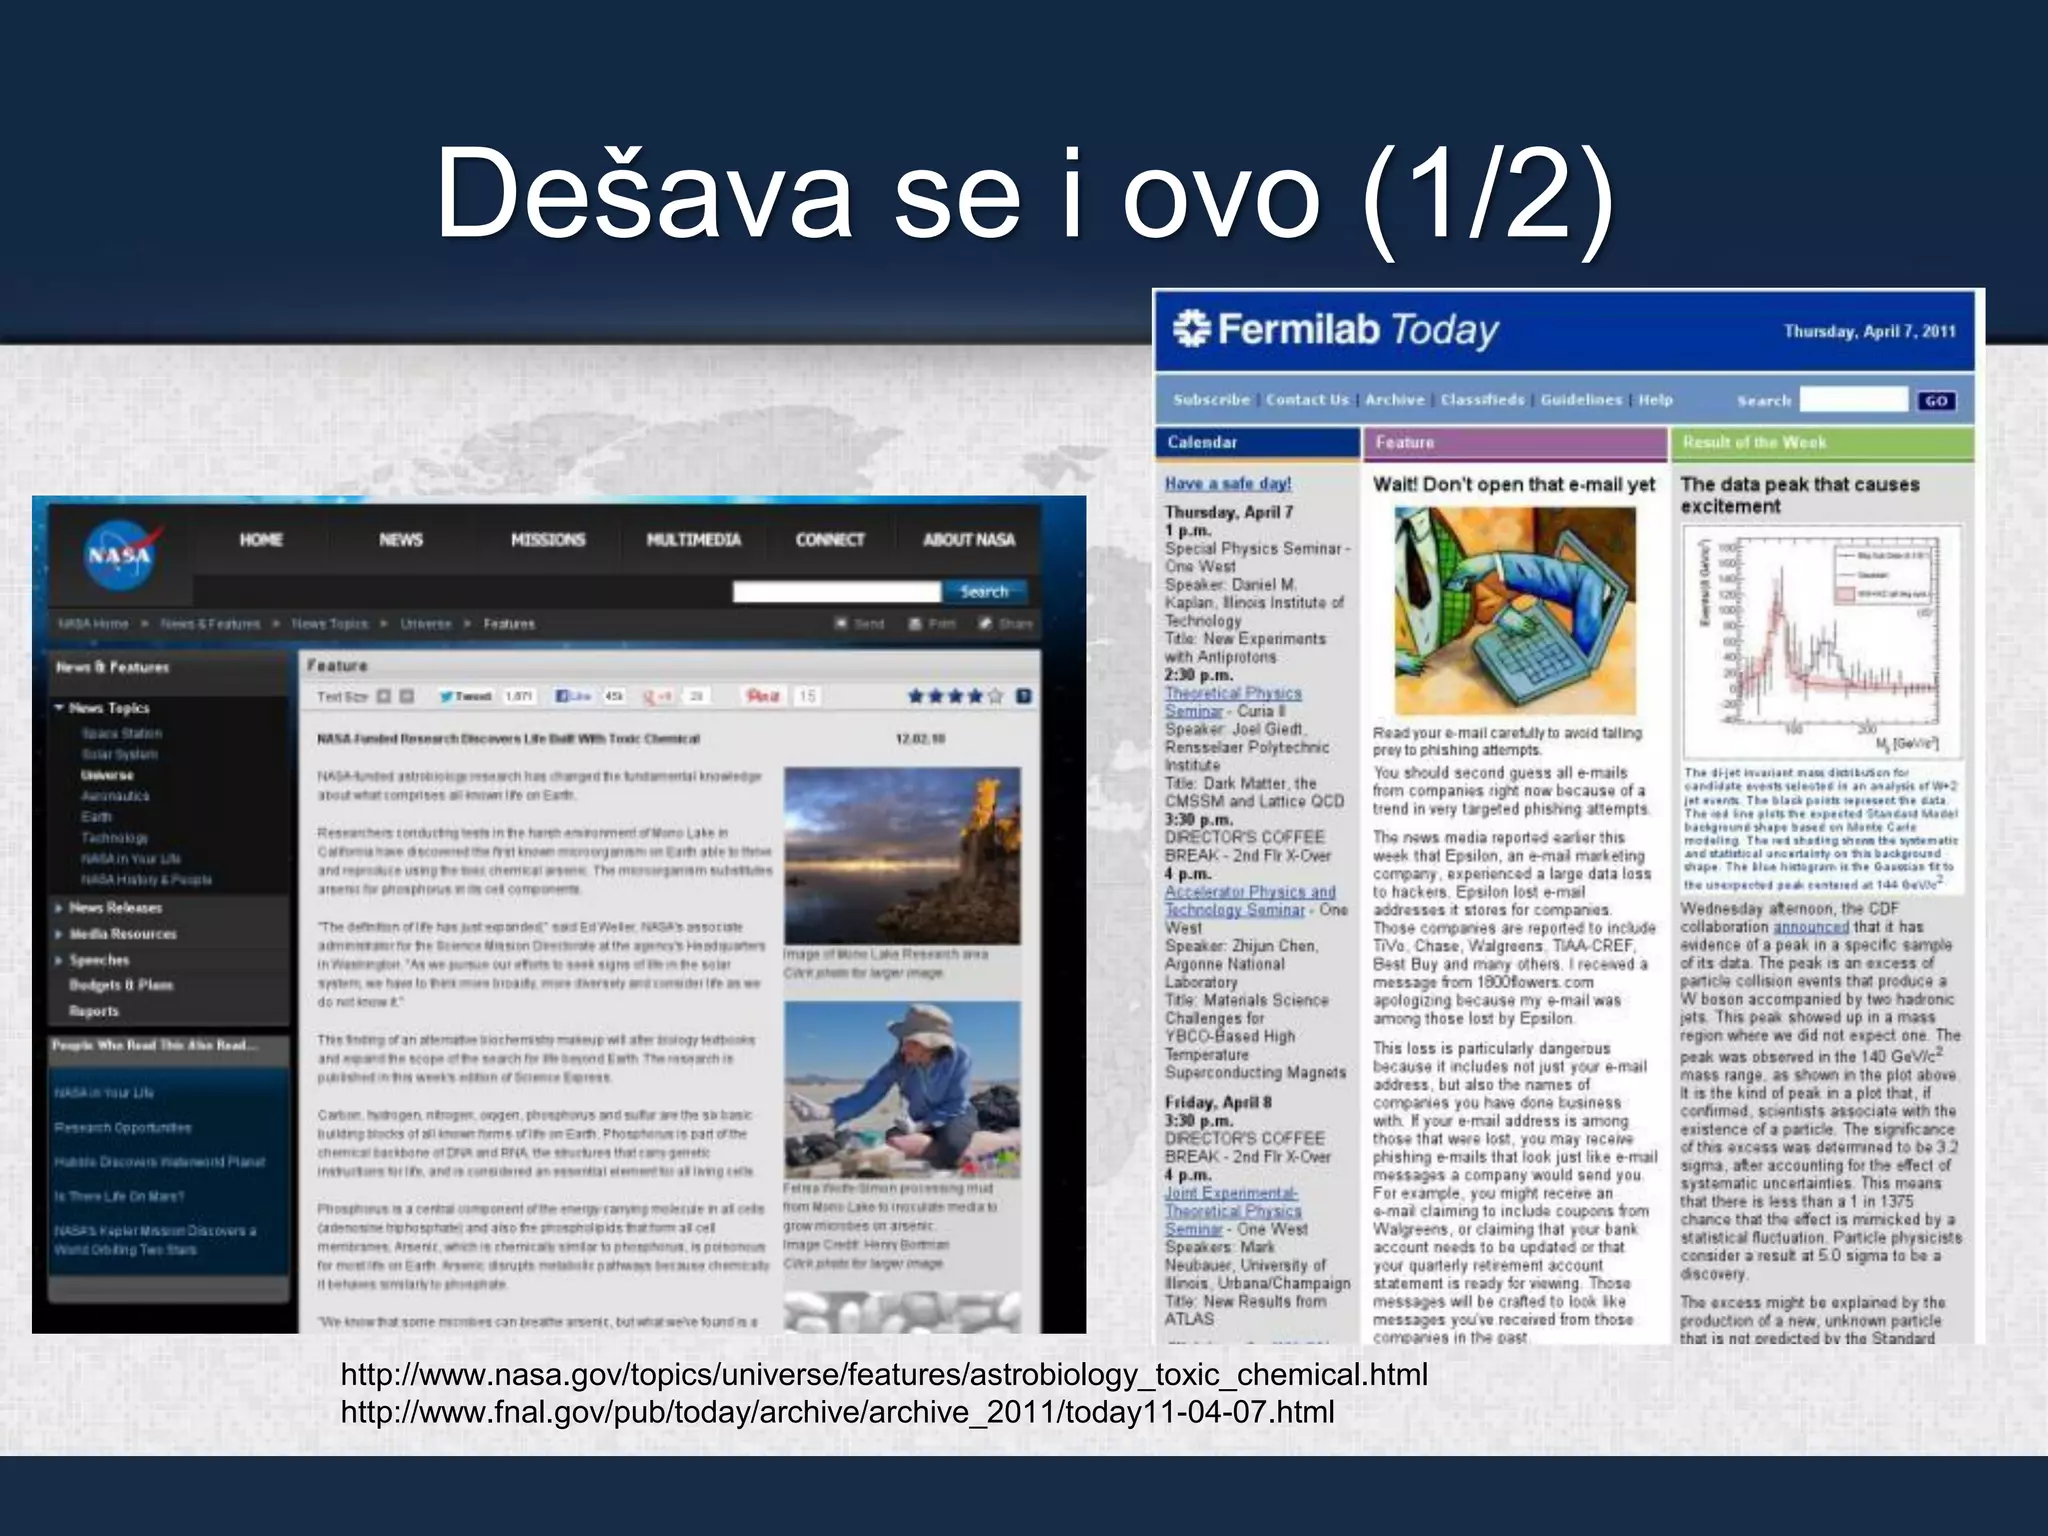Click the Calendar column header
The image size is (2048, 1536).
point(1259,443)
